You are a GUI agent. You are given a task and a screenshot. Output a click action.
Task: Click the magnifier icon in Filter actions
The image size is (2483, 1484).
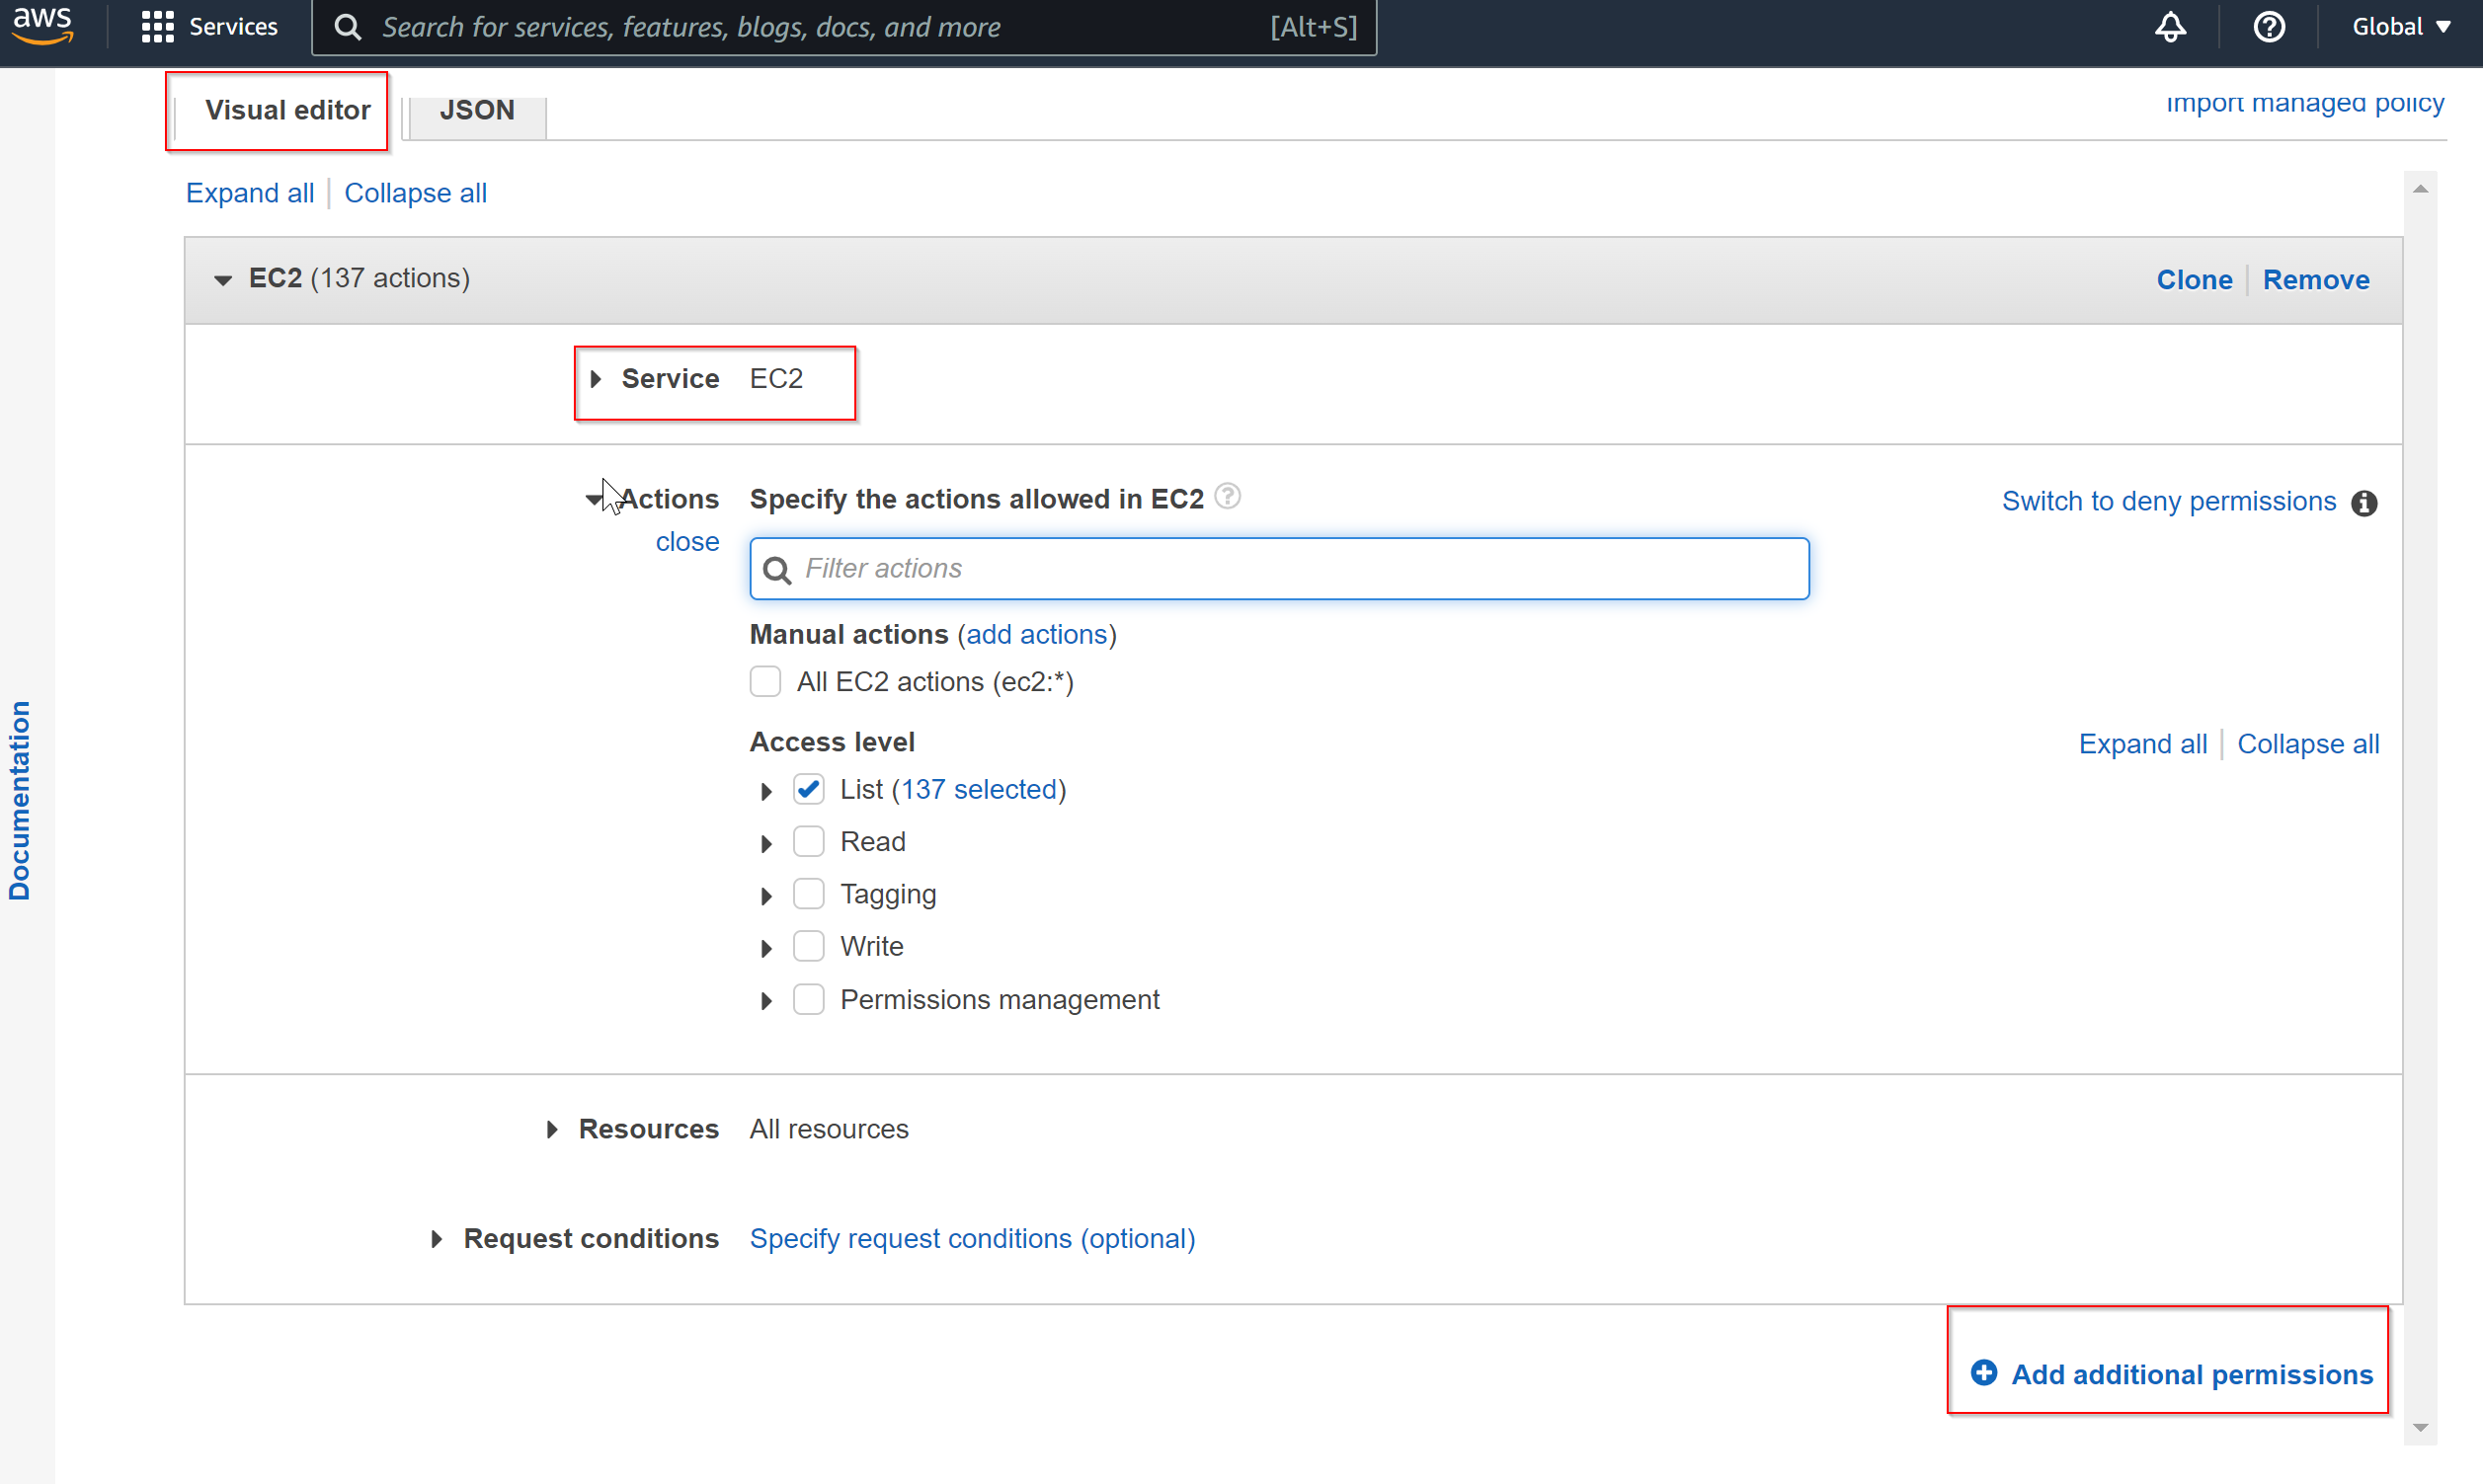coord(777,570)
